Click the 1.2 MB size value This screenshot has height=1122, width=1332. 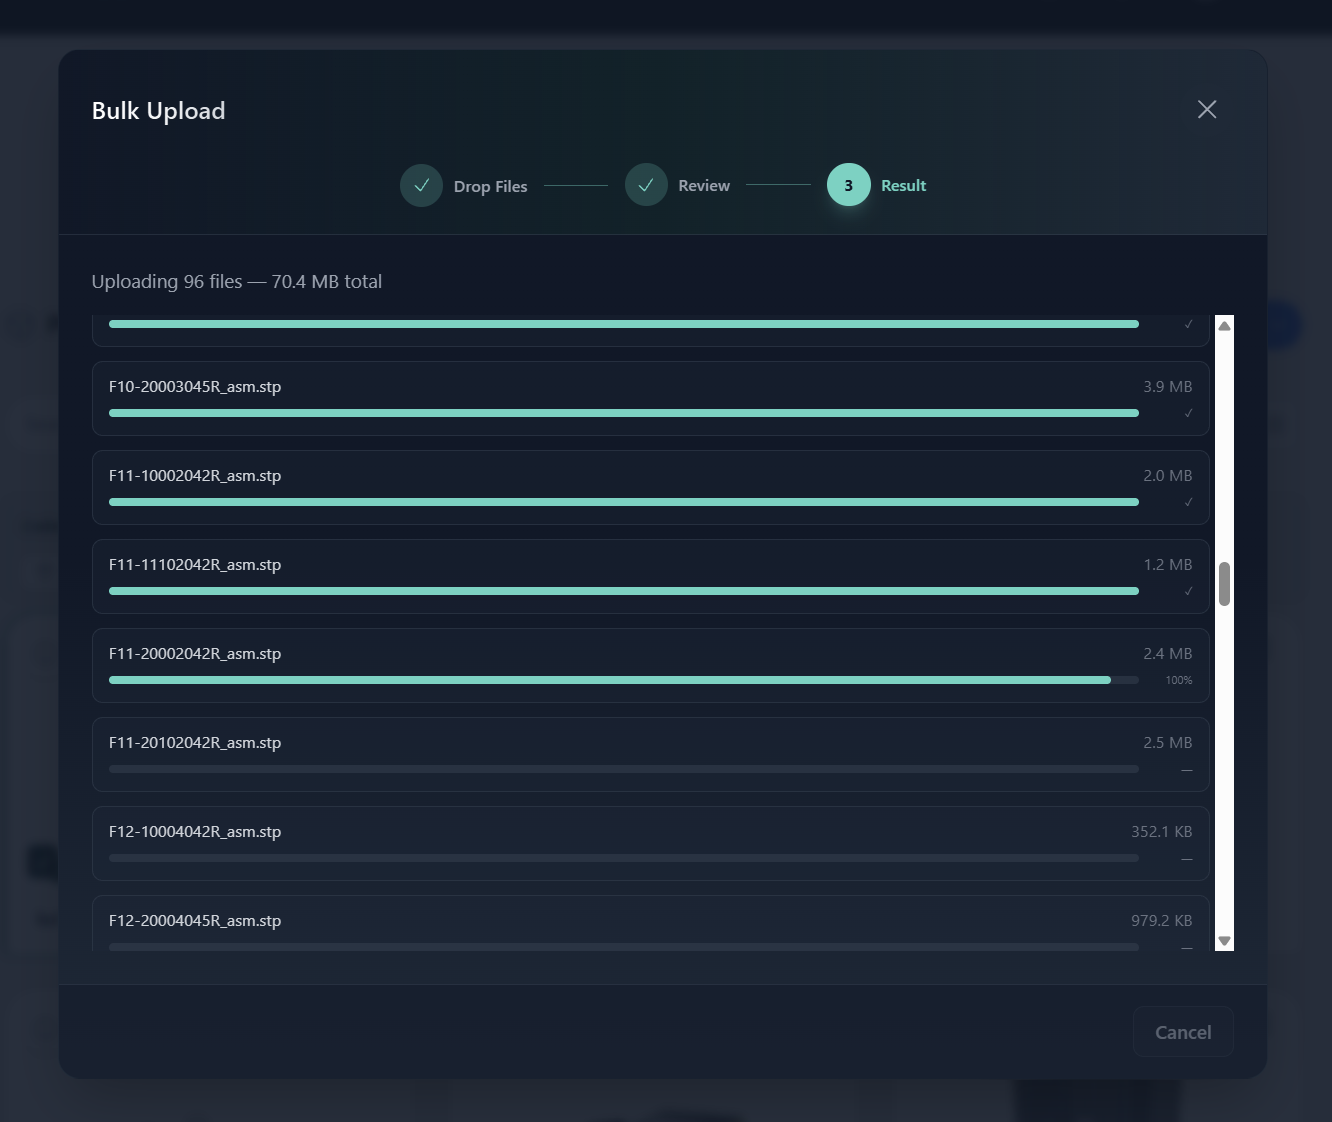pyautogui.click(x=1168, y=564)
